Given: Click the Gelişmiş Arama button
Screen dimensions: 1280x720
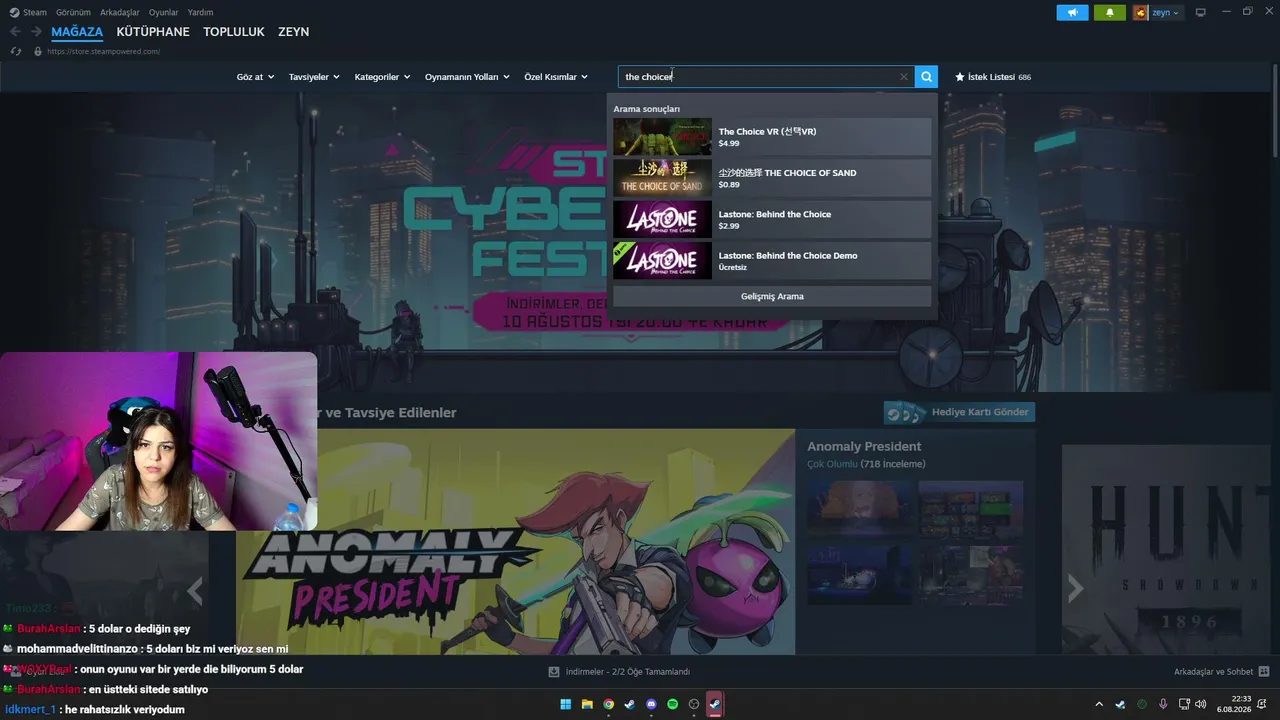Looking at the screenshot, I should coord(772,296).
